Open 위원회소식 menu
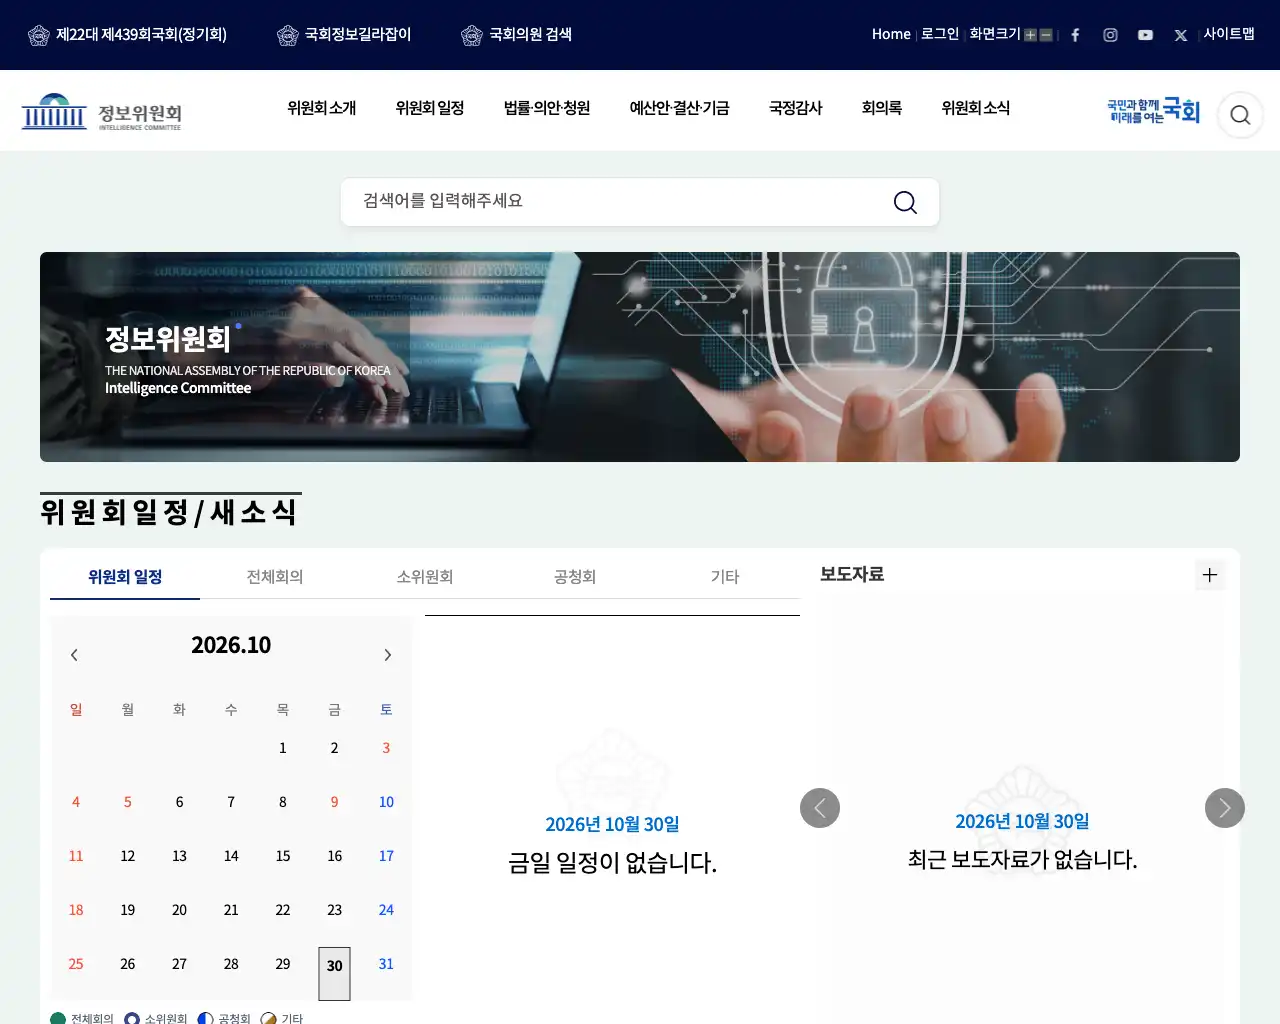 pyautogui.click(x=976, y=108)
